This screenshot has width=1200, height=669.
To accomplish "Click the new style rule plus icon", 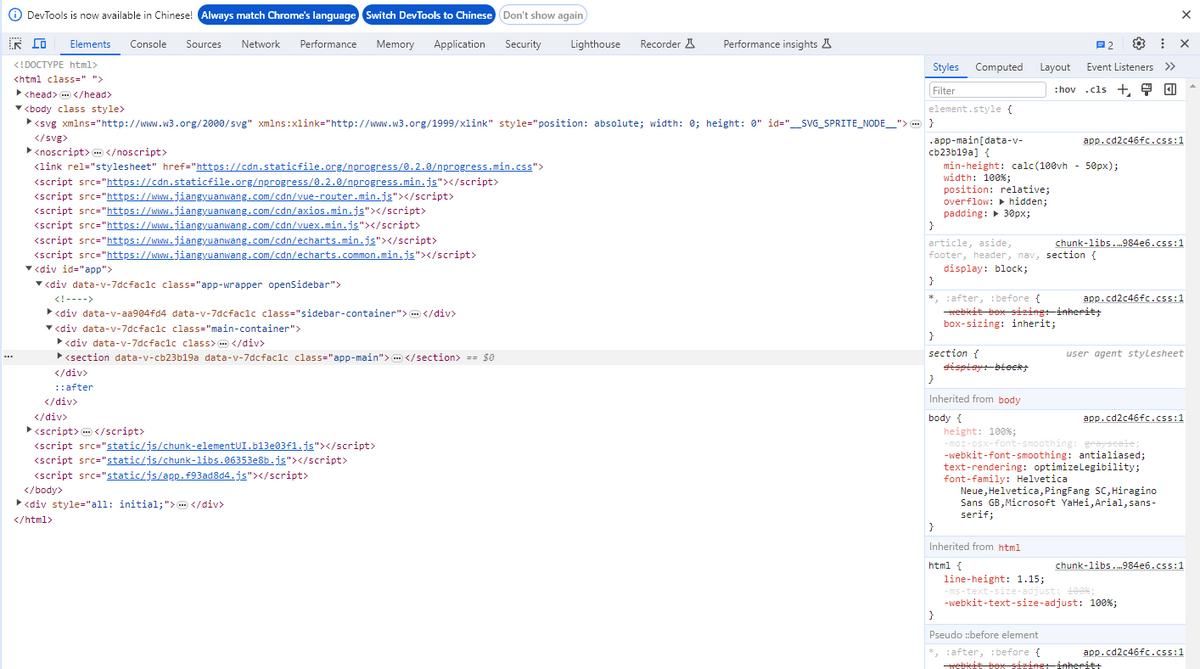I will (x=1122, y=89).
